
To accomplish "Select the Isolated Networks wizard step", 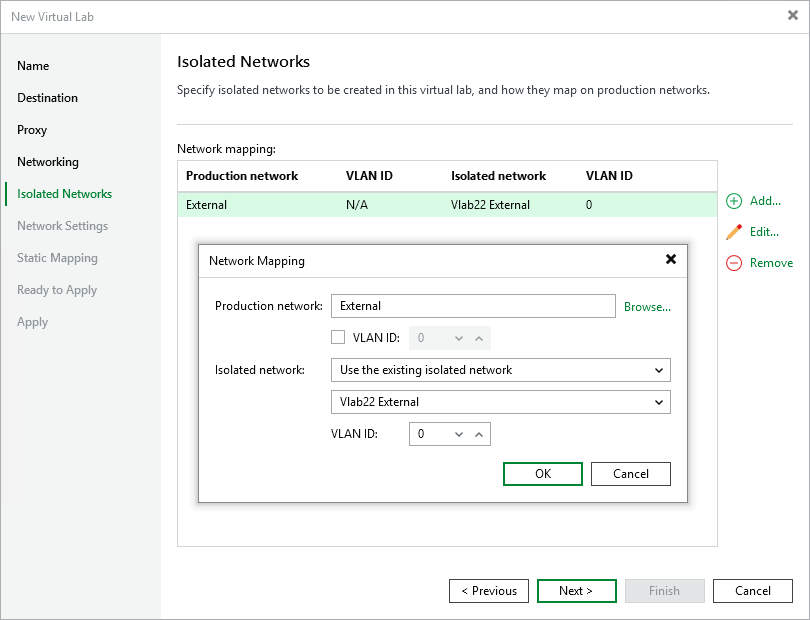I will (x=65, y=194).
